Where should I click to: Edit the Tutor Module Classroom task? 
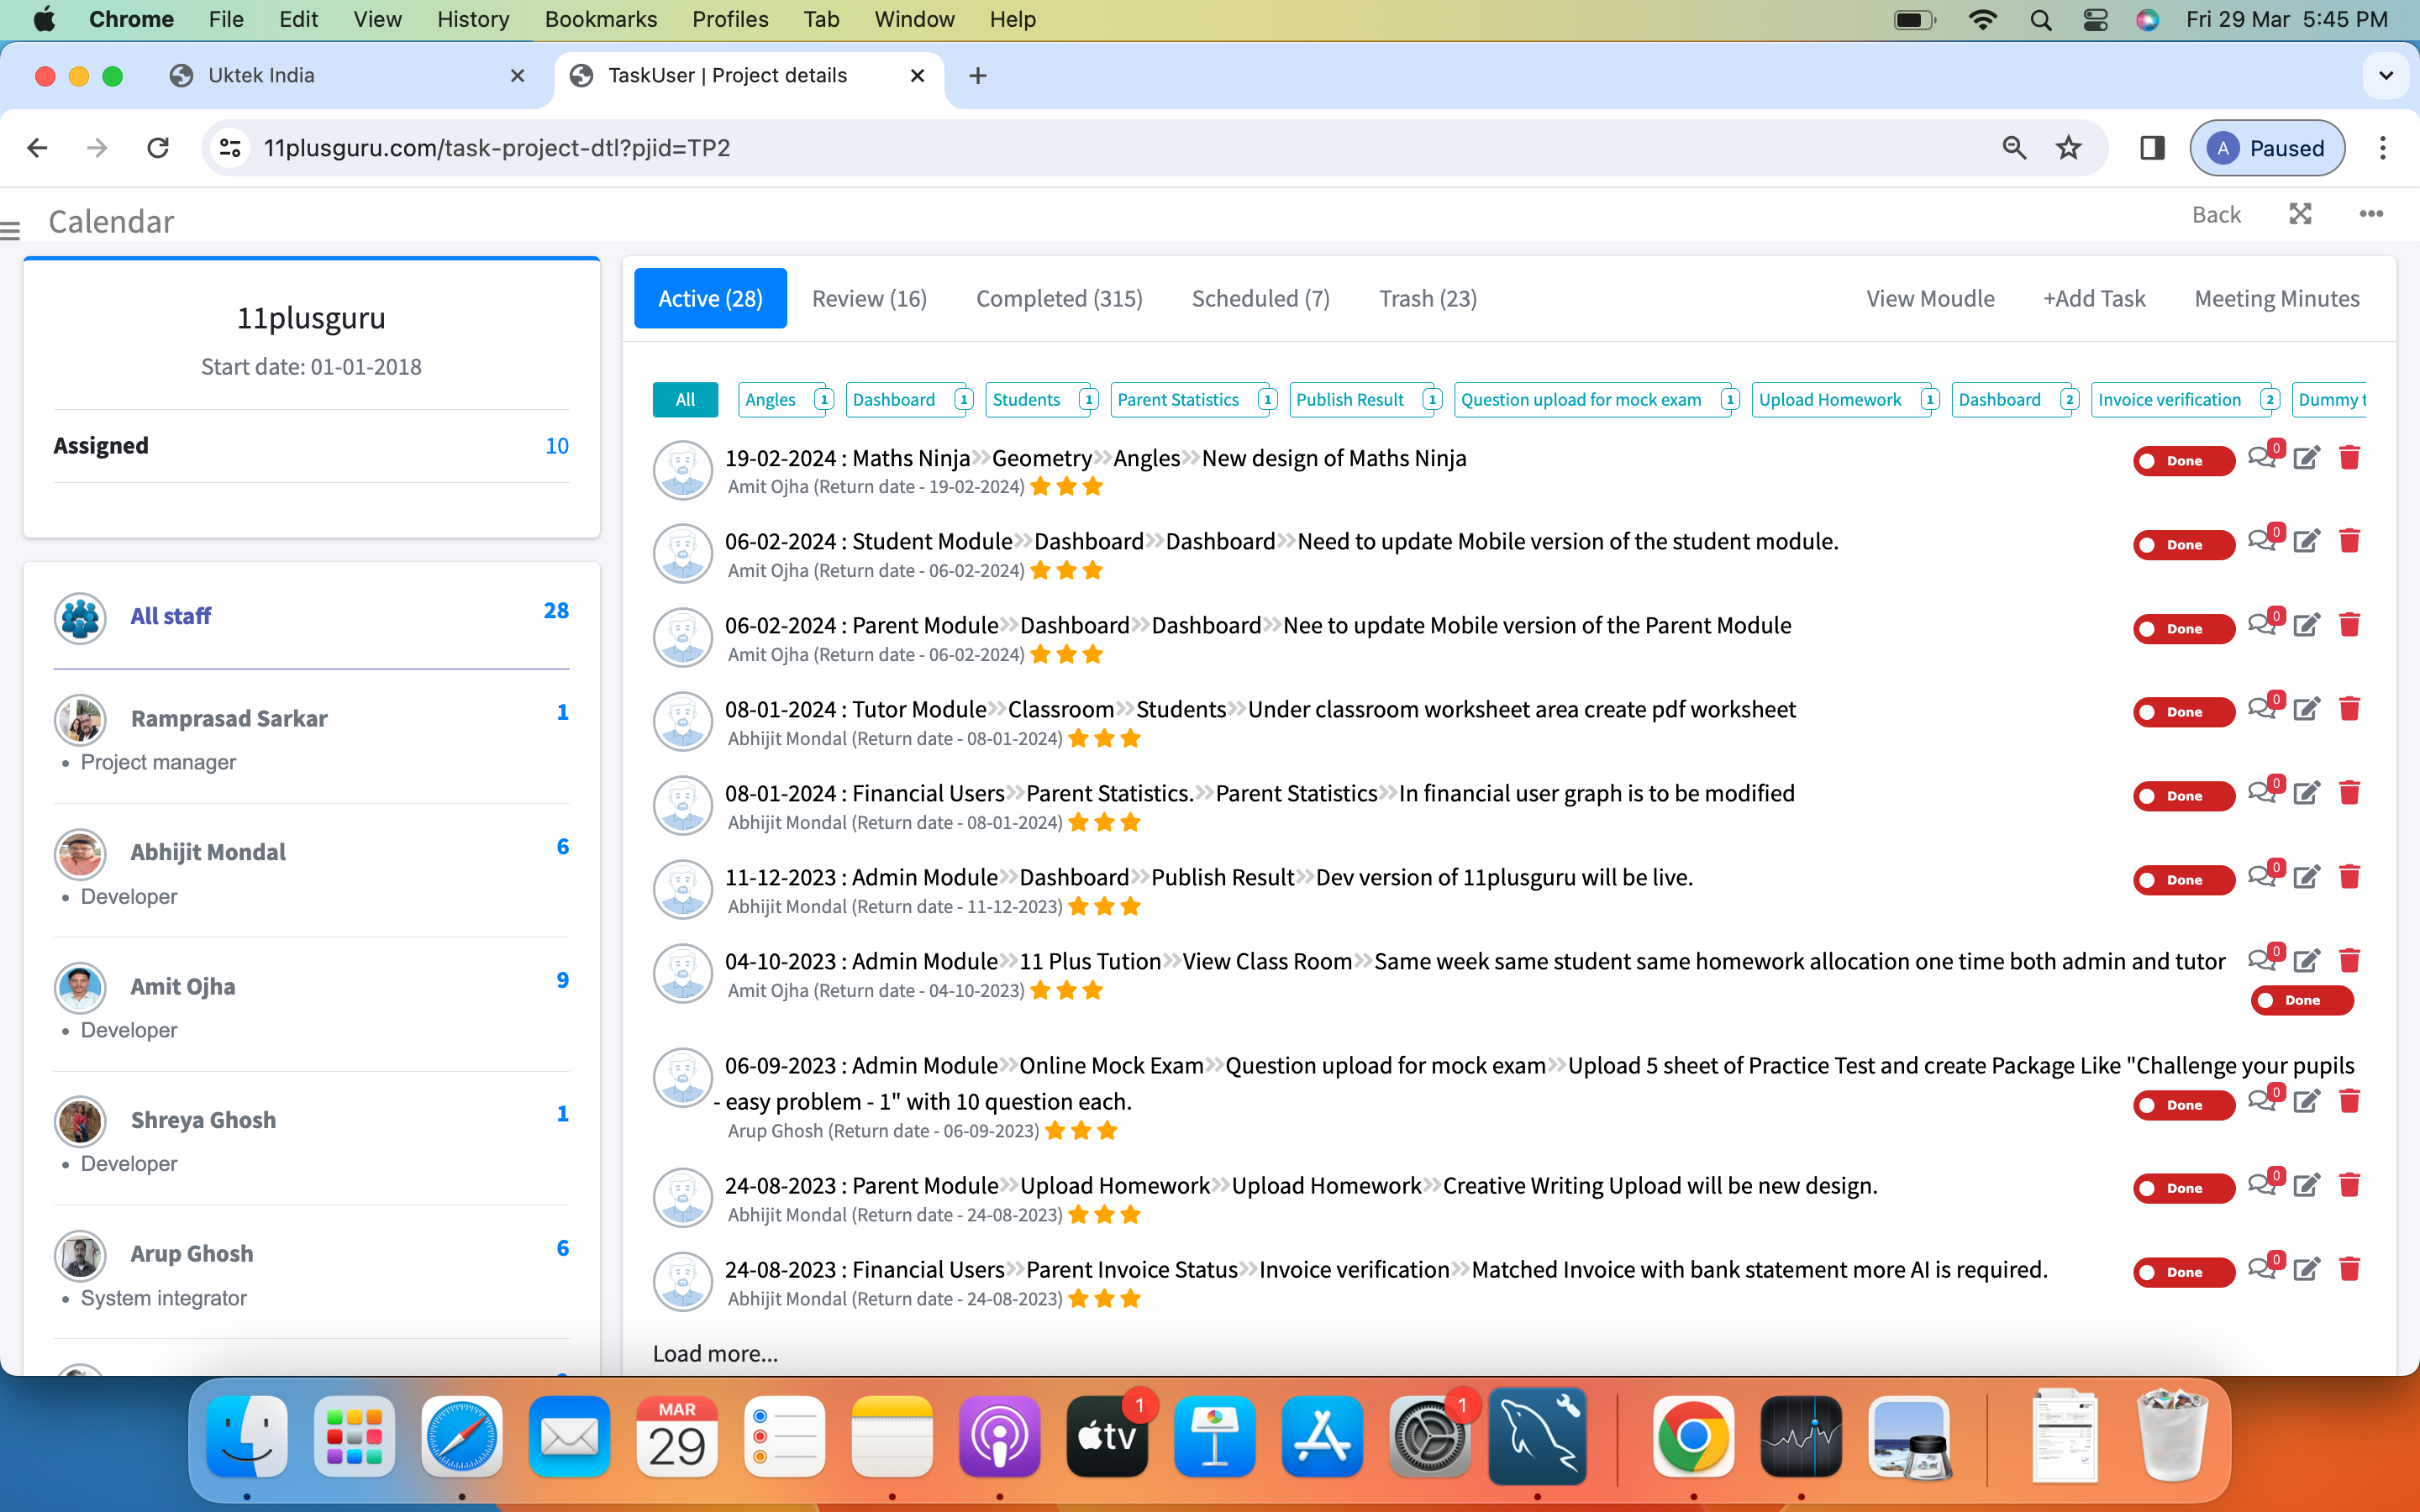[x=2306, y=710]
